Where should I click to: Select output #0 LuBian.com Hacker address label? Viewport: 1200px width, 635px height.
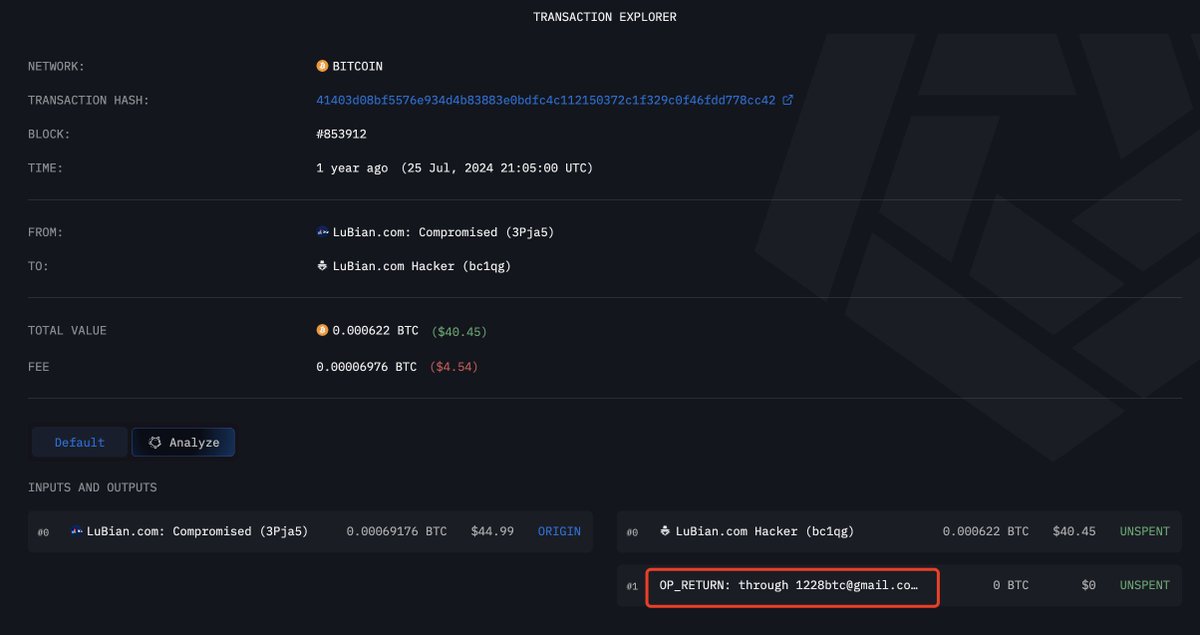click(x=765, y=531)
